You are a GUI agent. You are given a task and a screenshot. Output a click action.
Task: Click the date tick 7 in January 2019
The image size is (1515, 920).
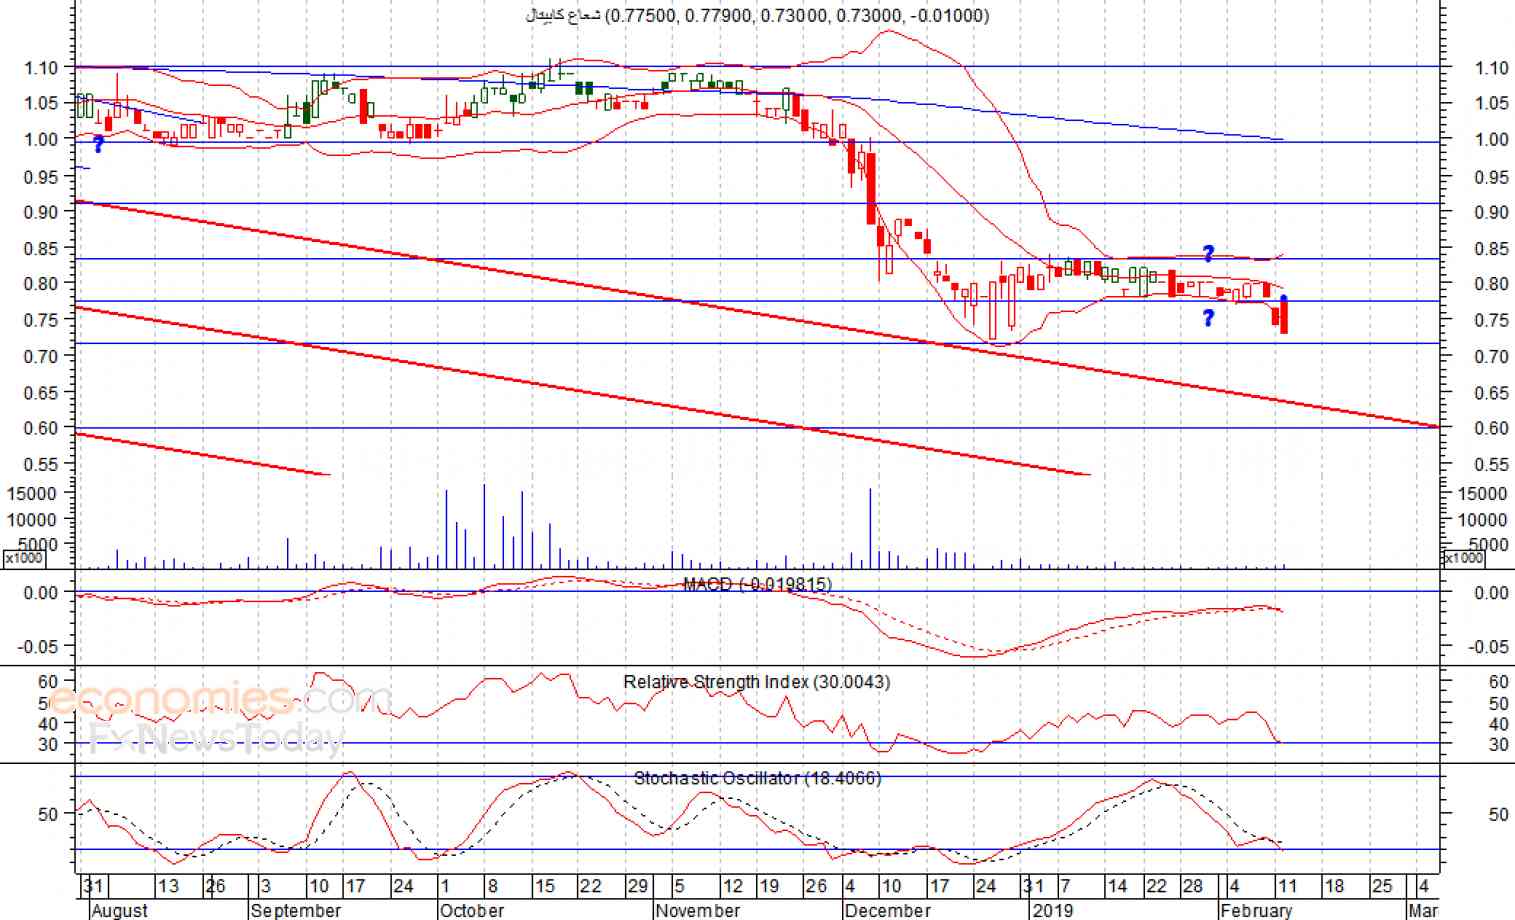(x=1065, y=886)
